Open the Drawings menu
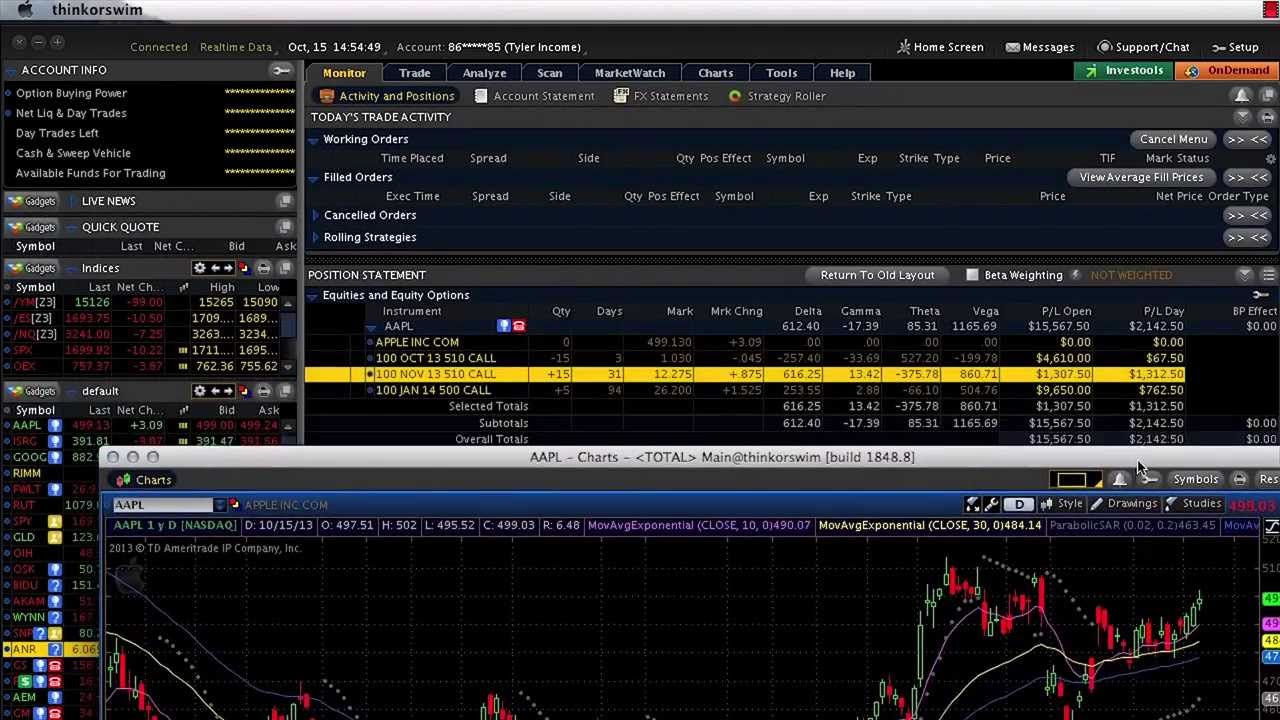Viewport: 1280px width, 720px height. pos(1122,504)
